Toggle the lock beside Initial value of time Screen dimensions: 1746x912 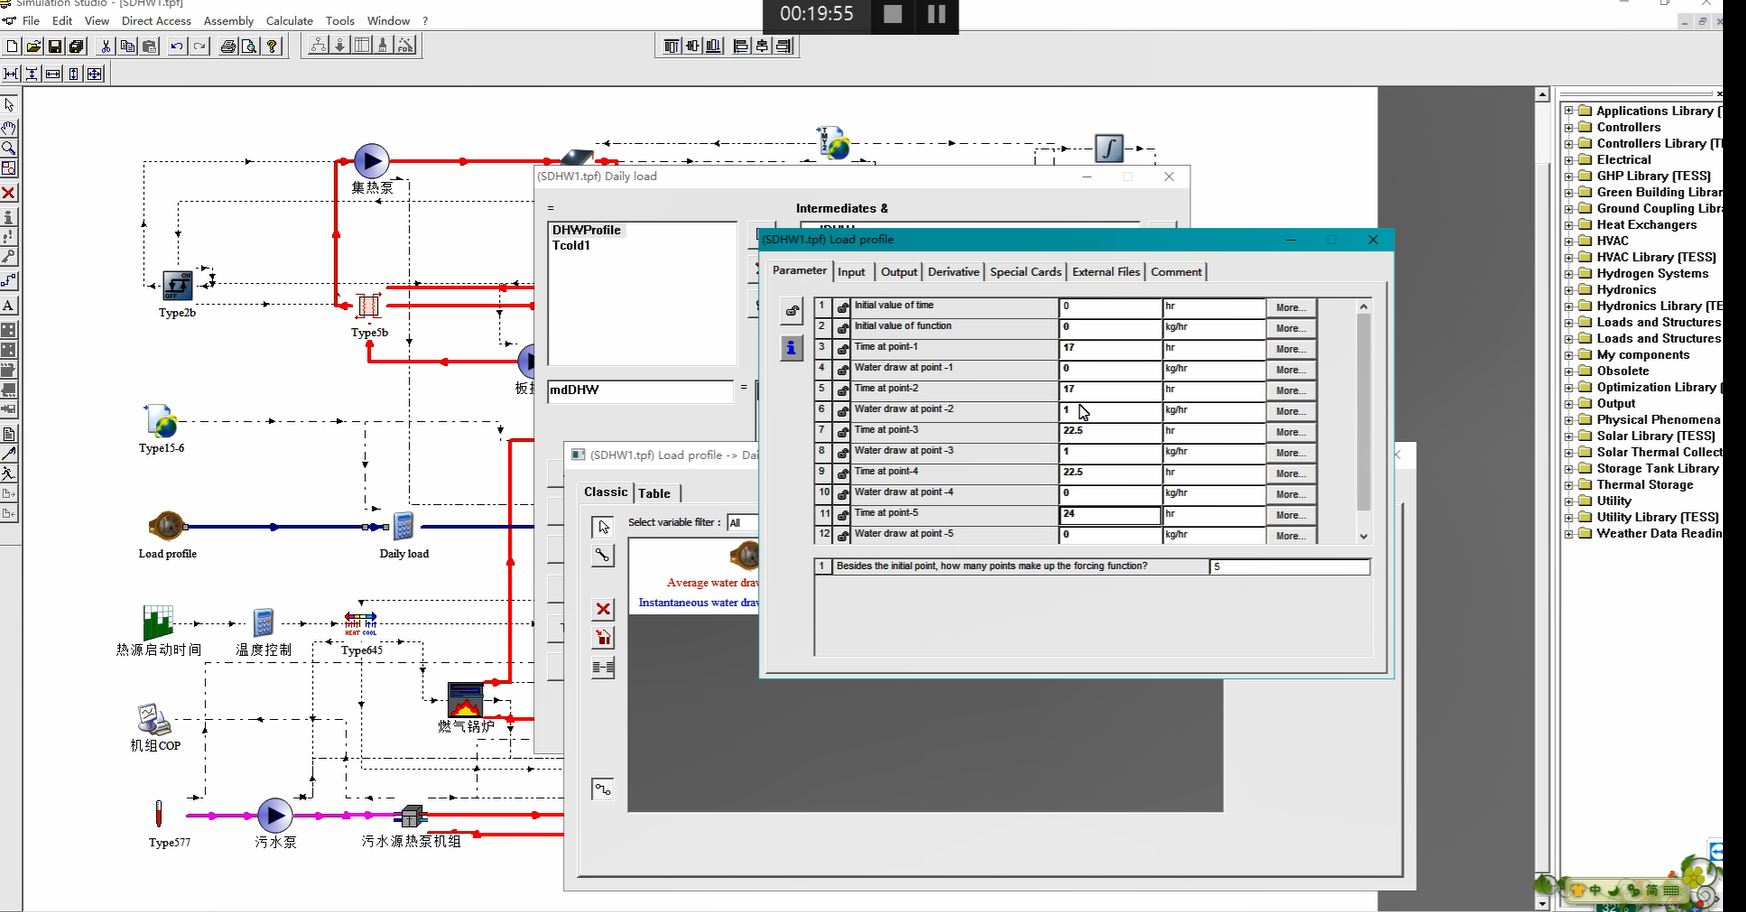pos(842,307)
